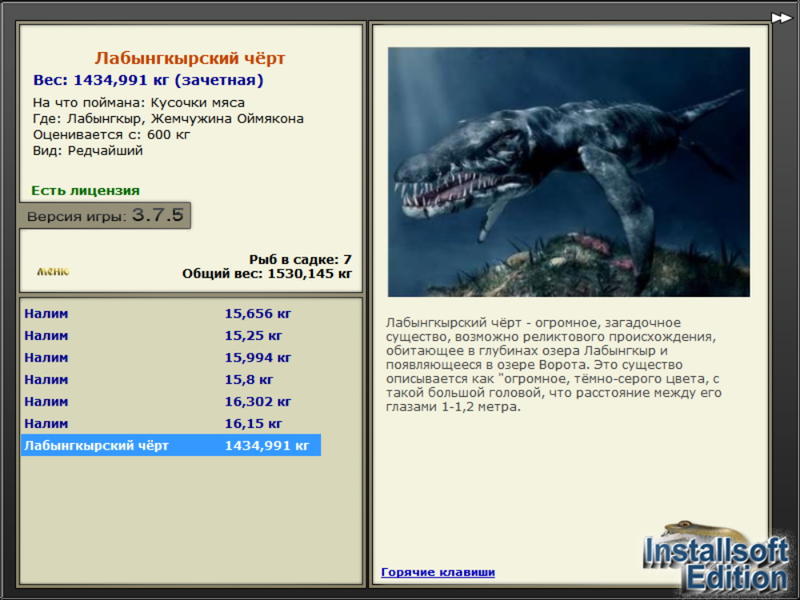Open the Горячие клавиши link
Screen dimensions: 800x600
[438, 572]
